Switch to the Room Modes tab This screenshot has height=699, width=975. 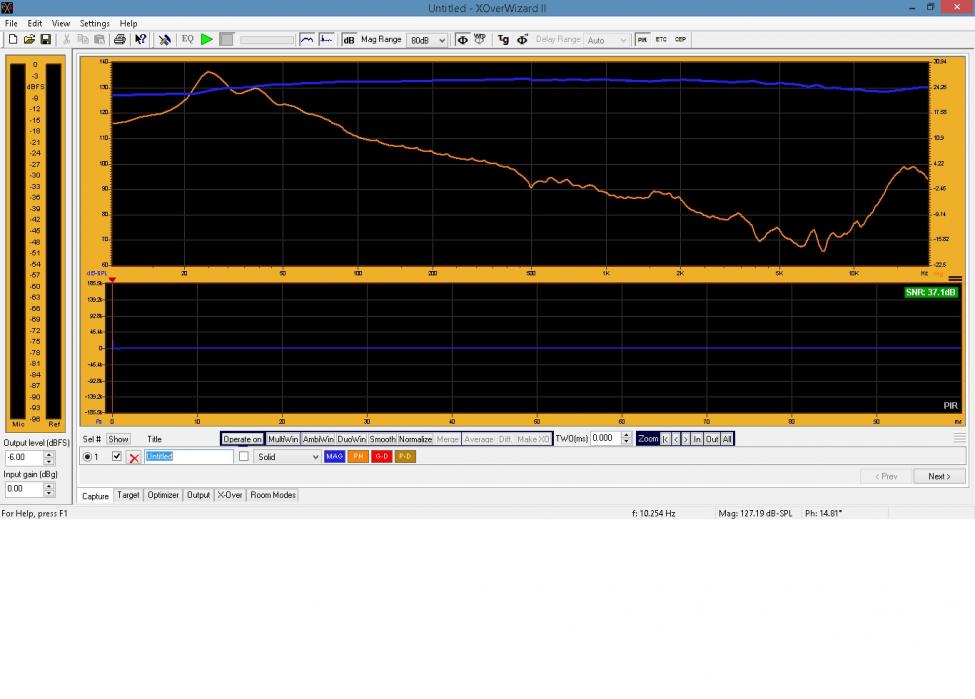(x=273, y=495)
